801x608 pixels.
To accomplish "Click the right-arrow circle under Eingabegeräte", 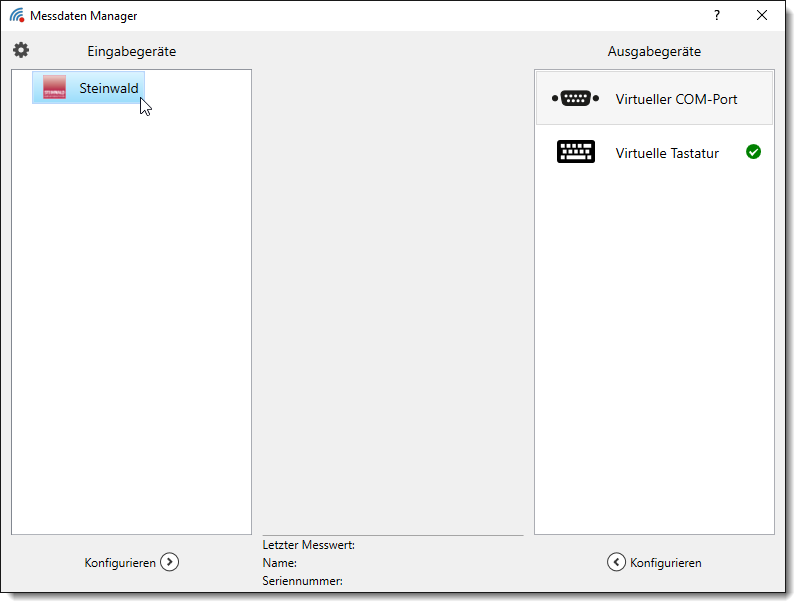I will pyautogui.click(x=170, y=562).
